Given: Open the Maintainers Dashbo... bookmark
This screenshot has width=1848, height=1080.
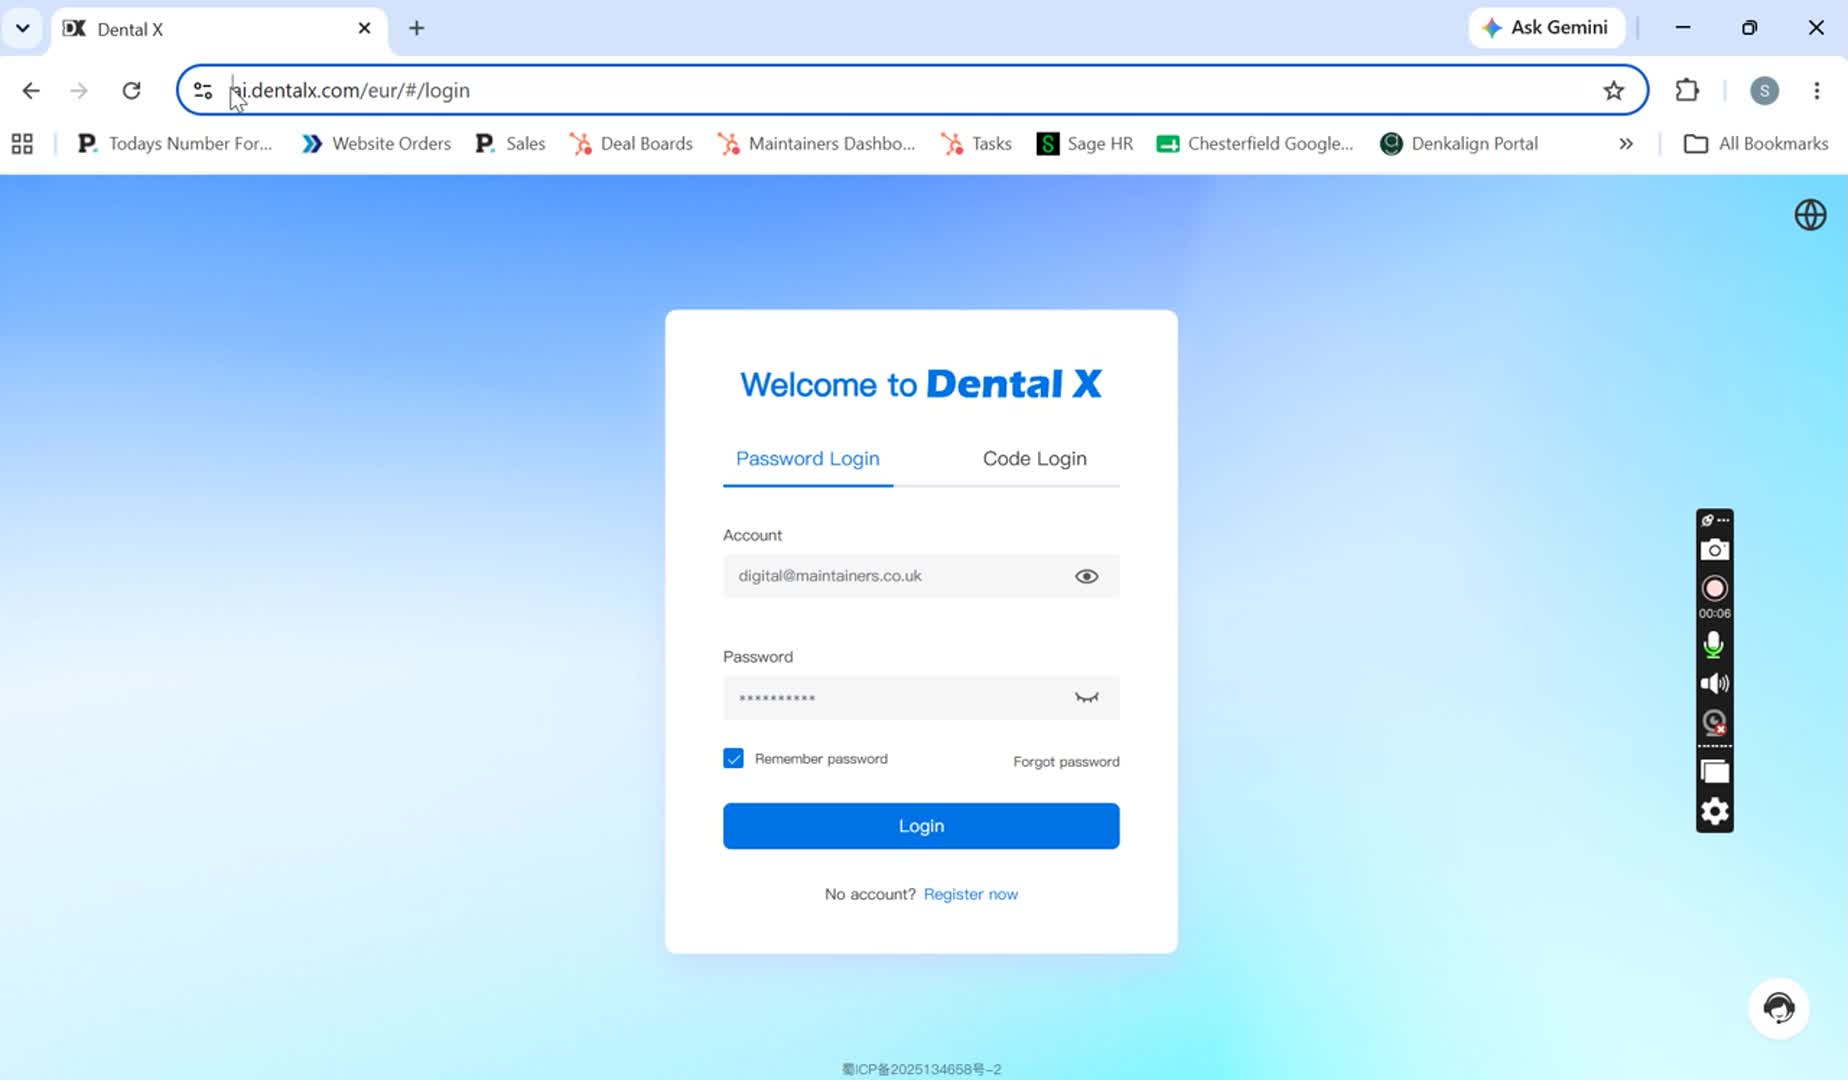Looking at the screenshot, I should pos(816,144).
